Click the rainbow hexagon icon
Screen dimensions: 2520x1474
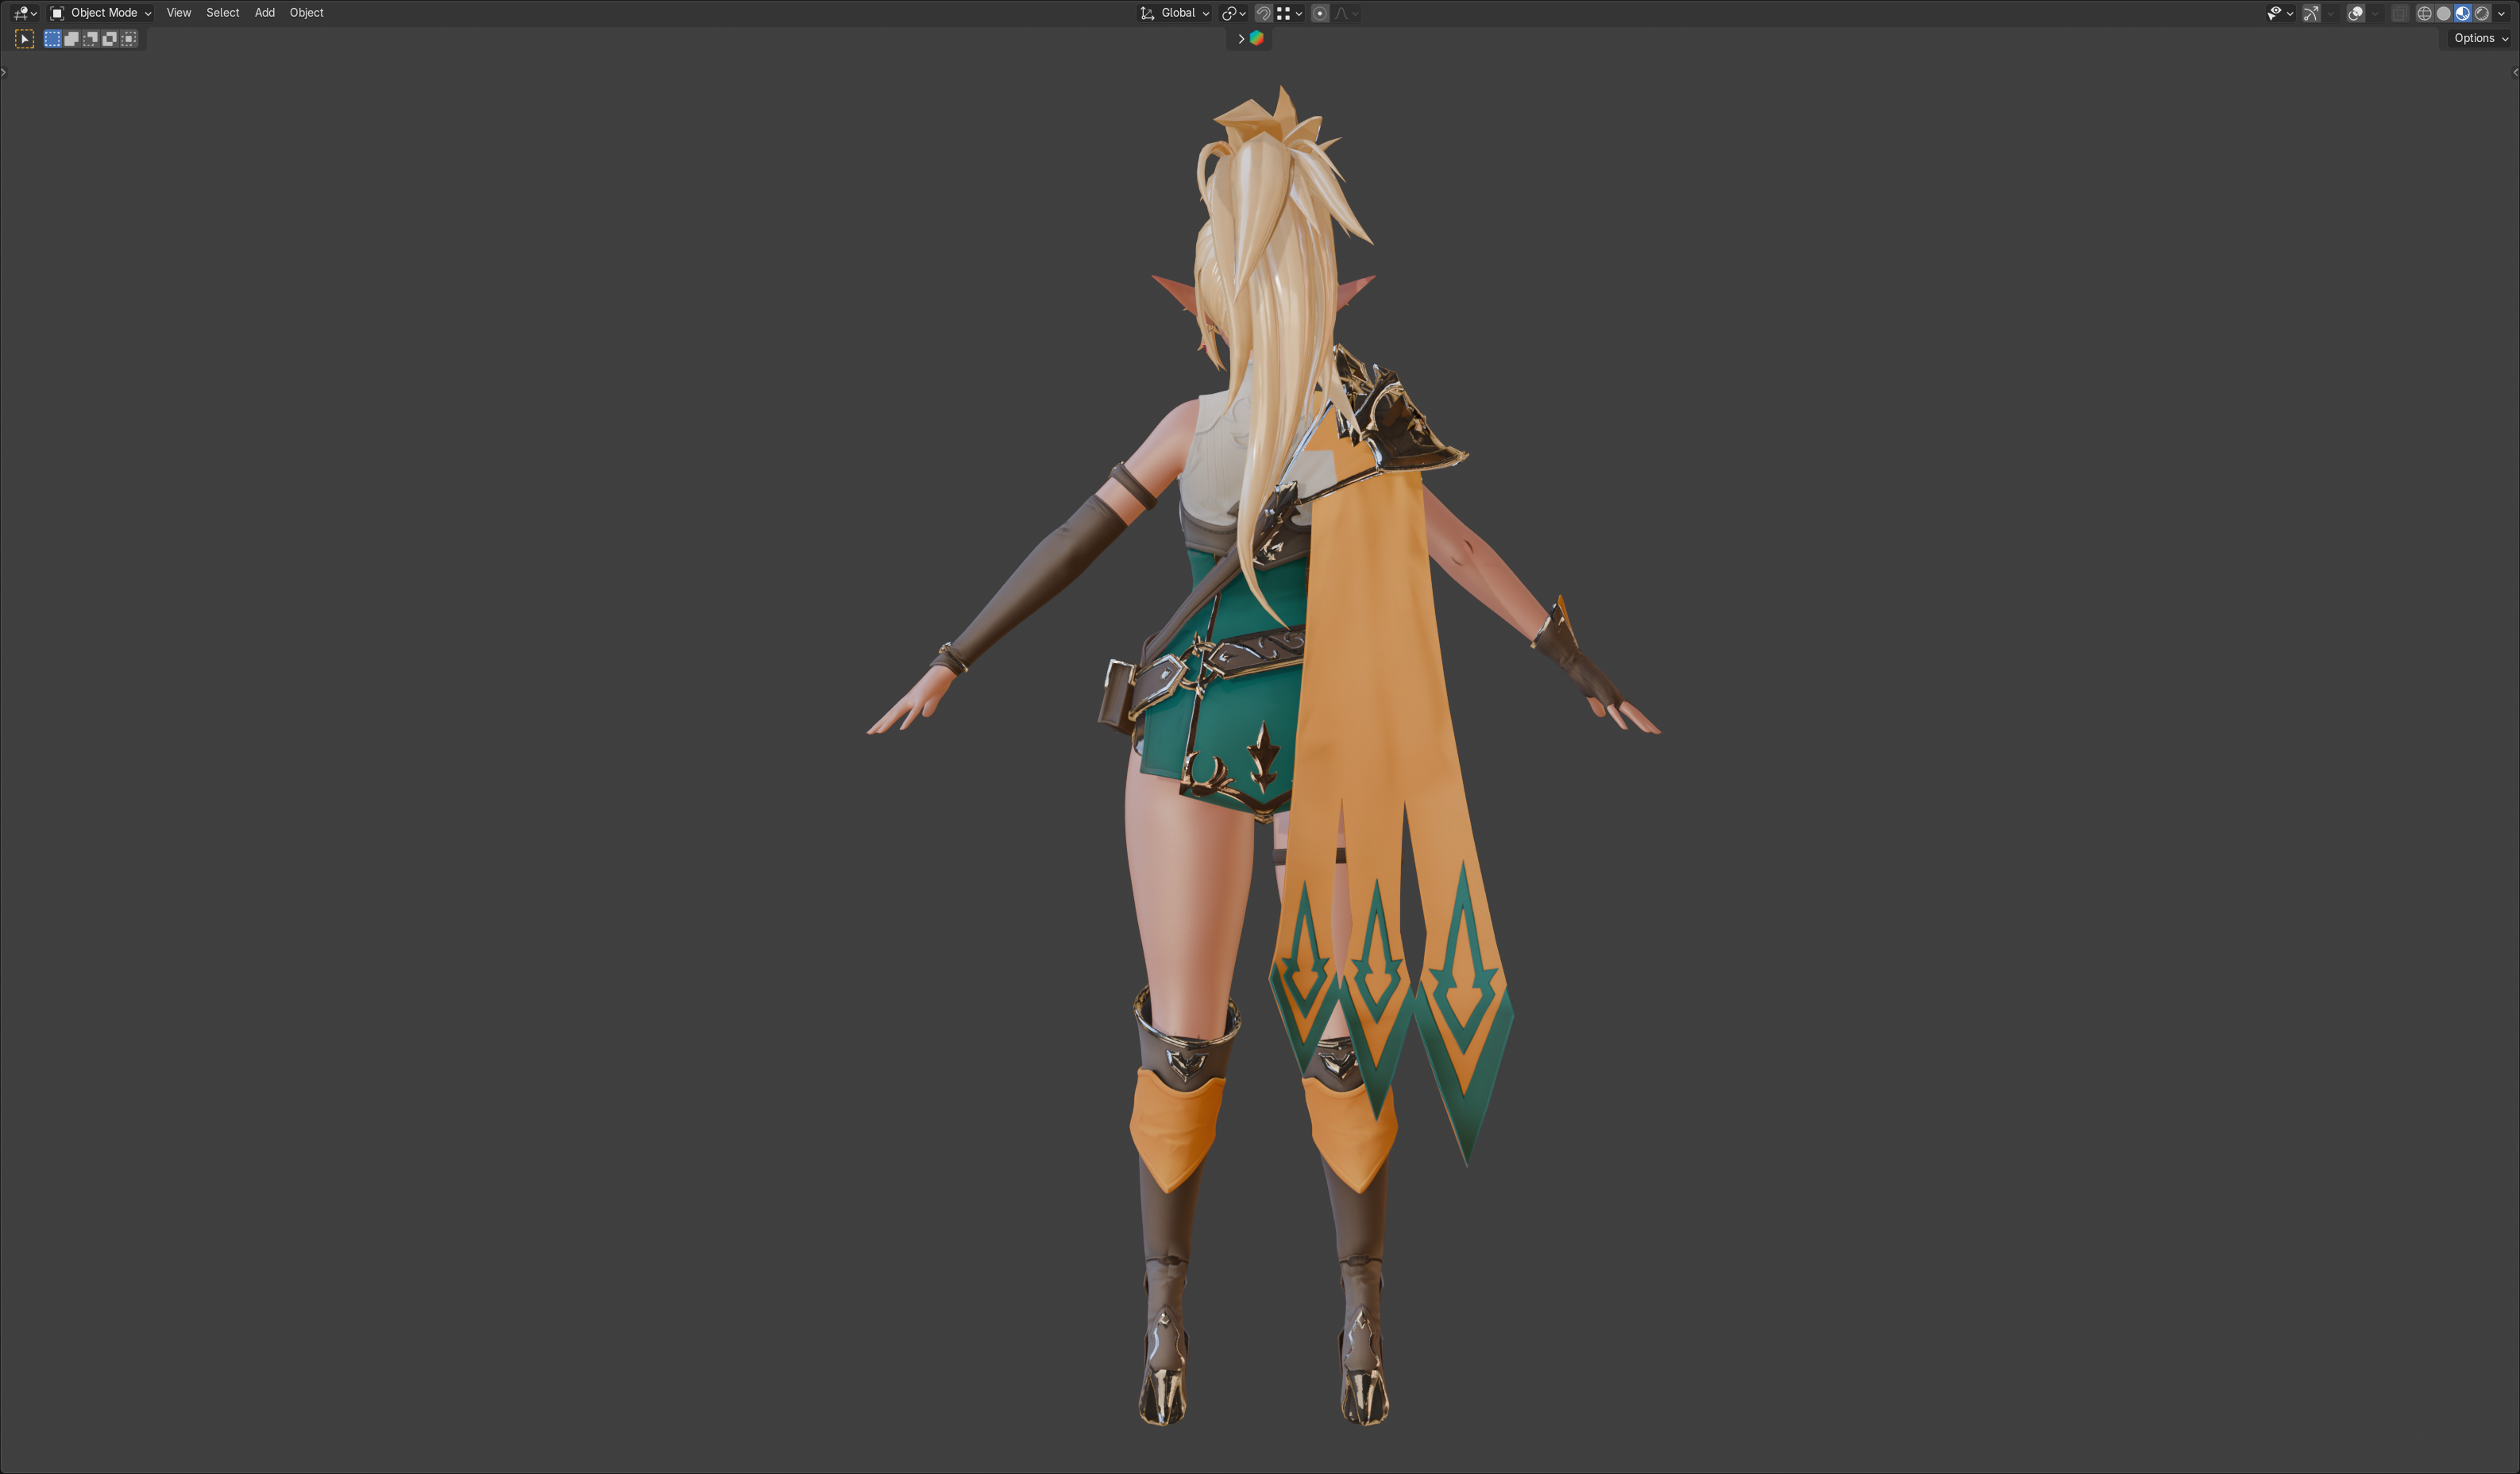point(1257,39)
